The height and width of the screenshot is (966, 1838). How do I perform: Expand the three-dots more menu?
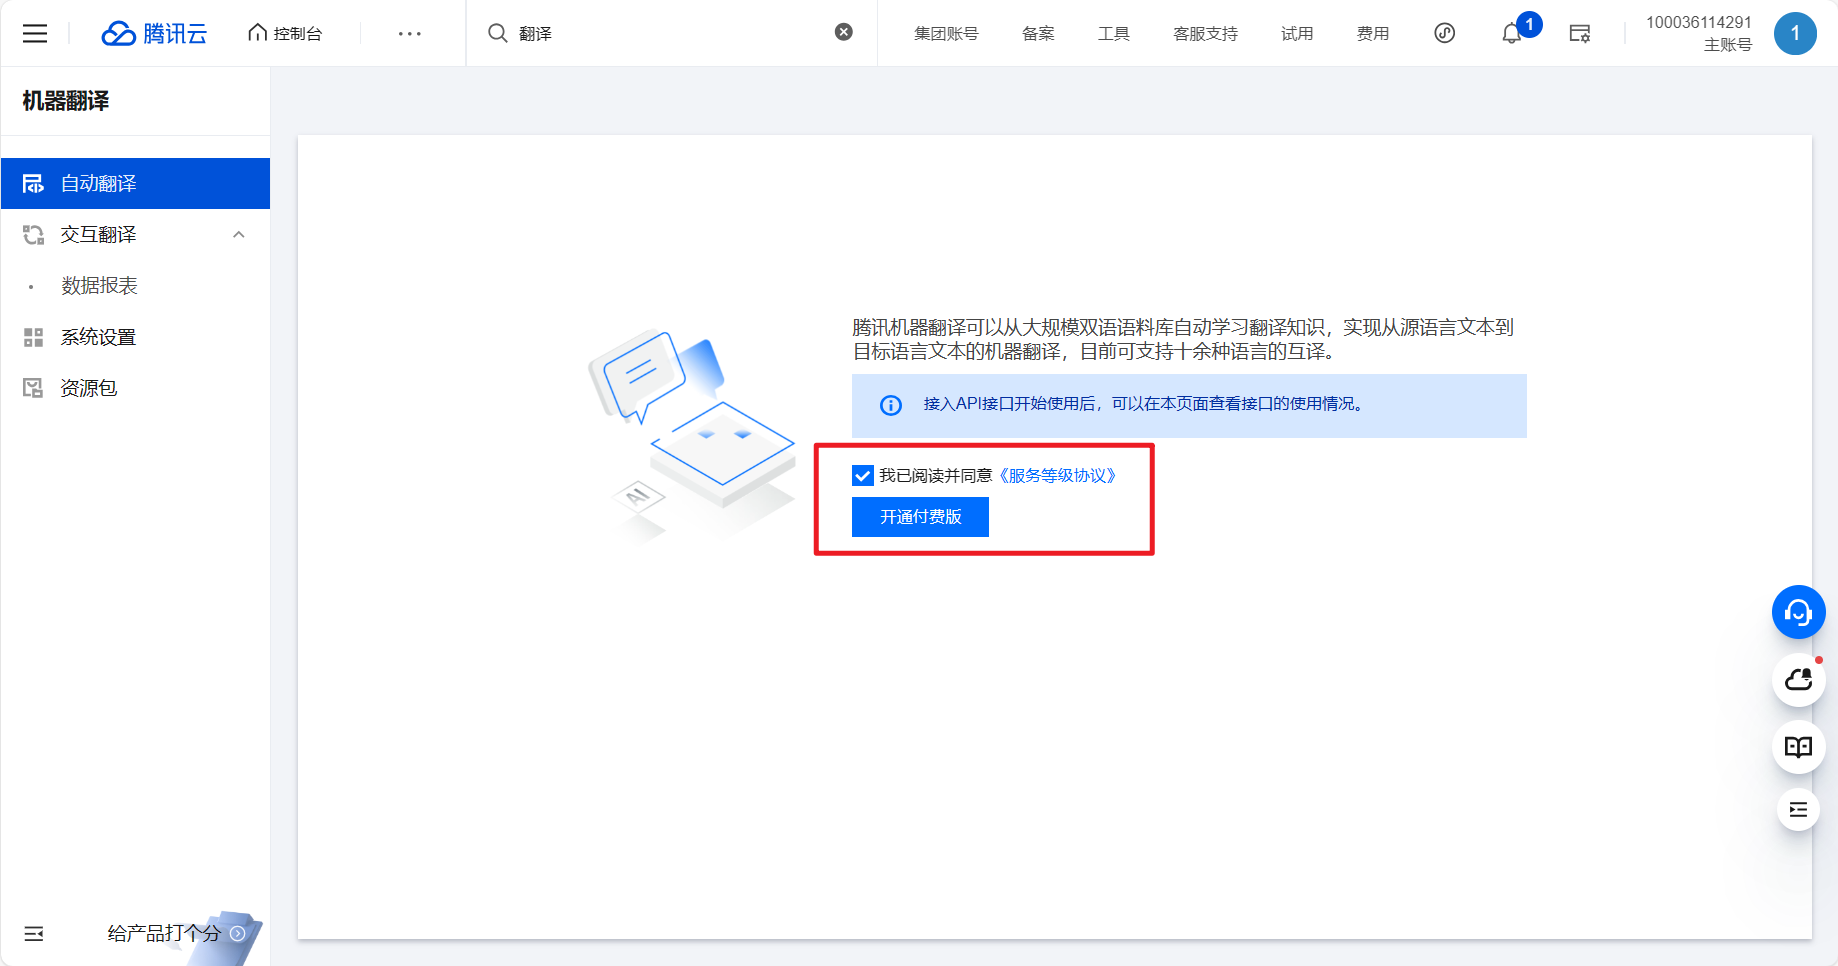tap(409, 34)
